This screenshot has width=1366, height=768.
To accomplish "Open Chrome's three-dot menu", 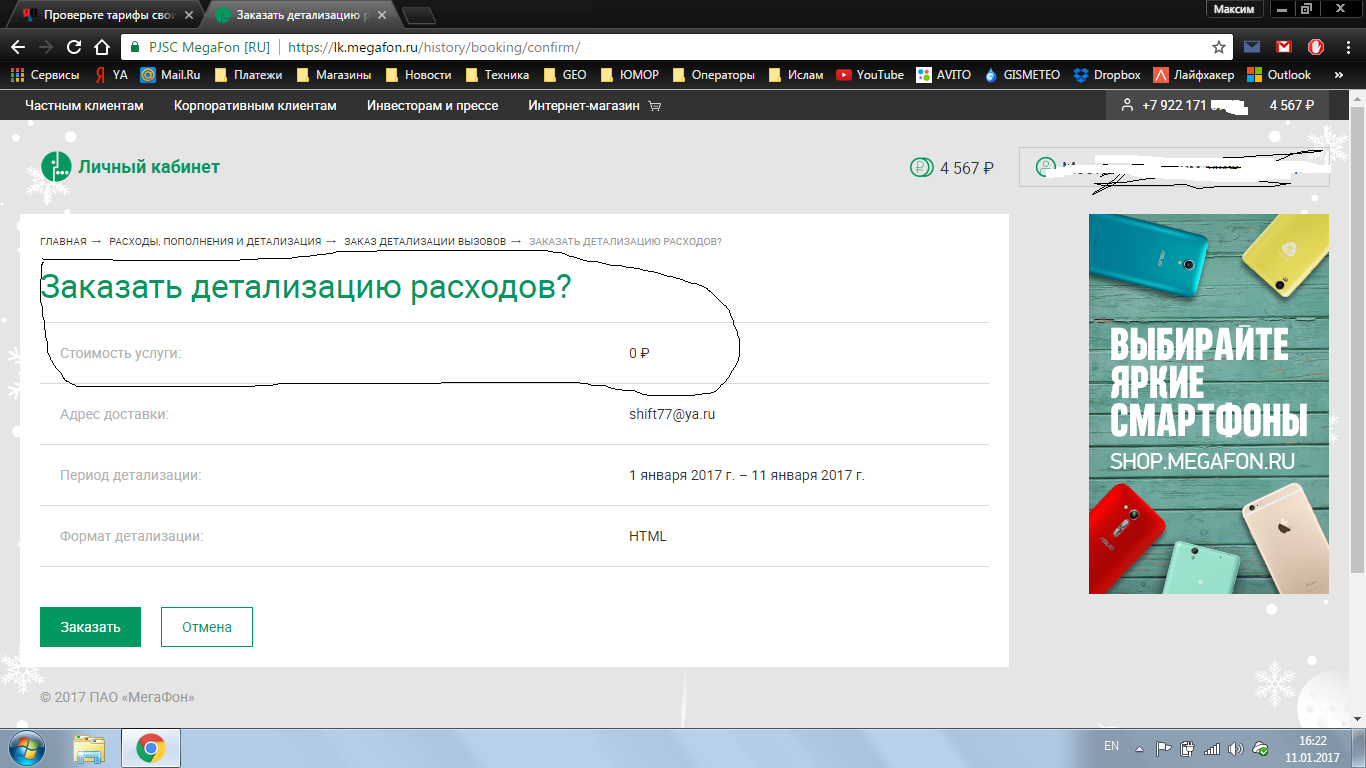I will tap(1346, 47).
